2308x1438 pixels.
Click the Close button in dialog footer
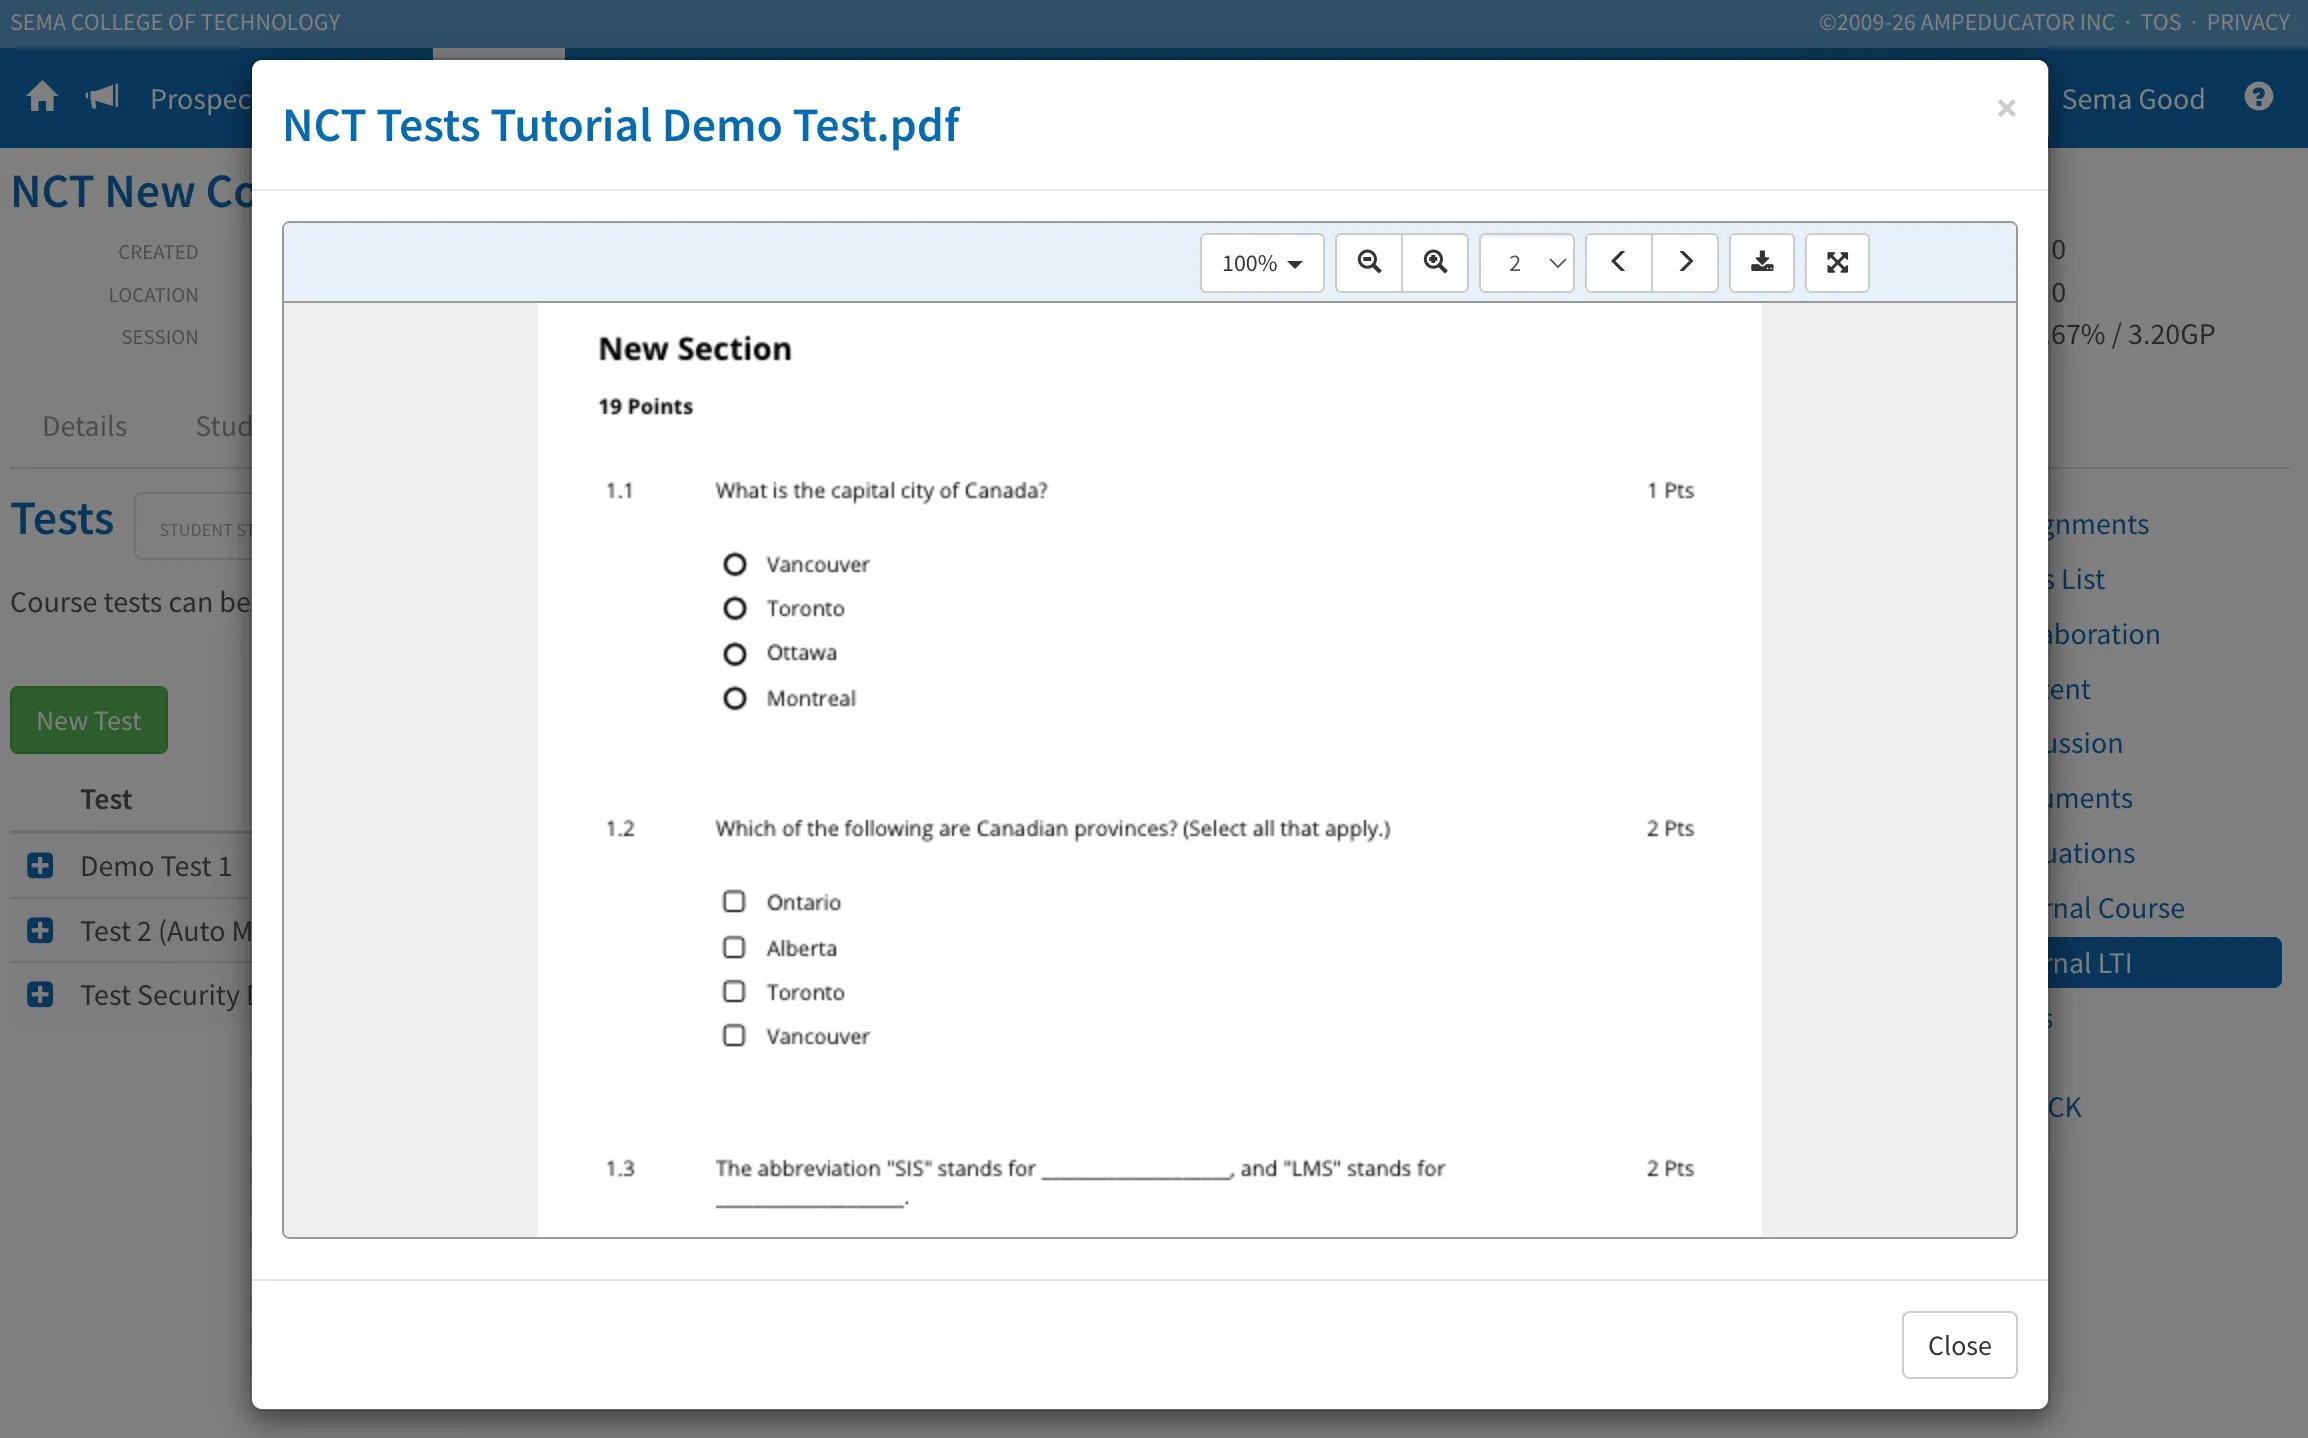(1959, 1345)
